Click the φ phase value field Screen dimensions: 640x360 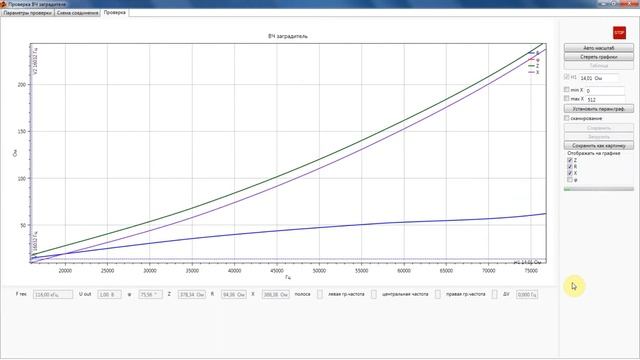(x=151, y=294)
